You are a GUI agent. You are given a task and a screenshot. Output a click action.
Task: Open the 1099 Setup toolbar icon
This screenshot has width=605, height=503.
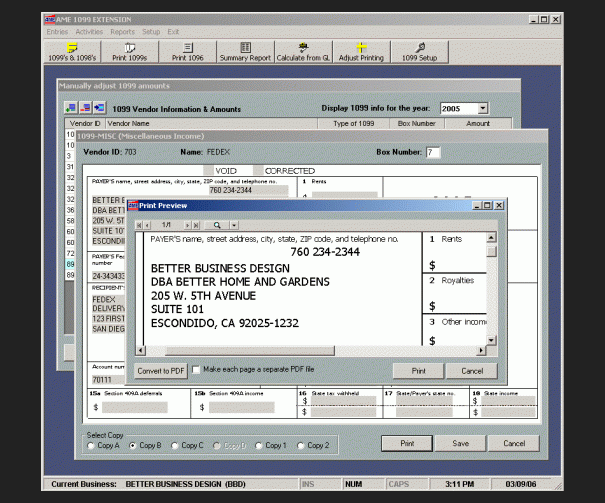point(419,52)
